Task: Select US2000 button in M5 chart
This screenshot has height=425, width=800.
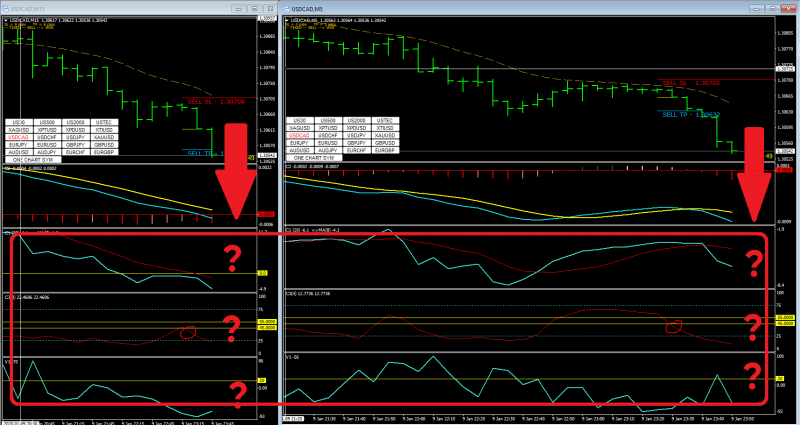Action: click(357, 120)
